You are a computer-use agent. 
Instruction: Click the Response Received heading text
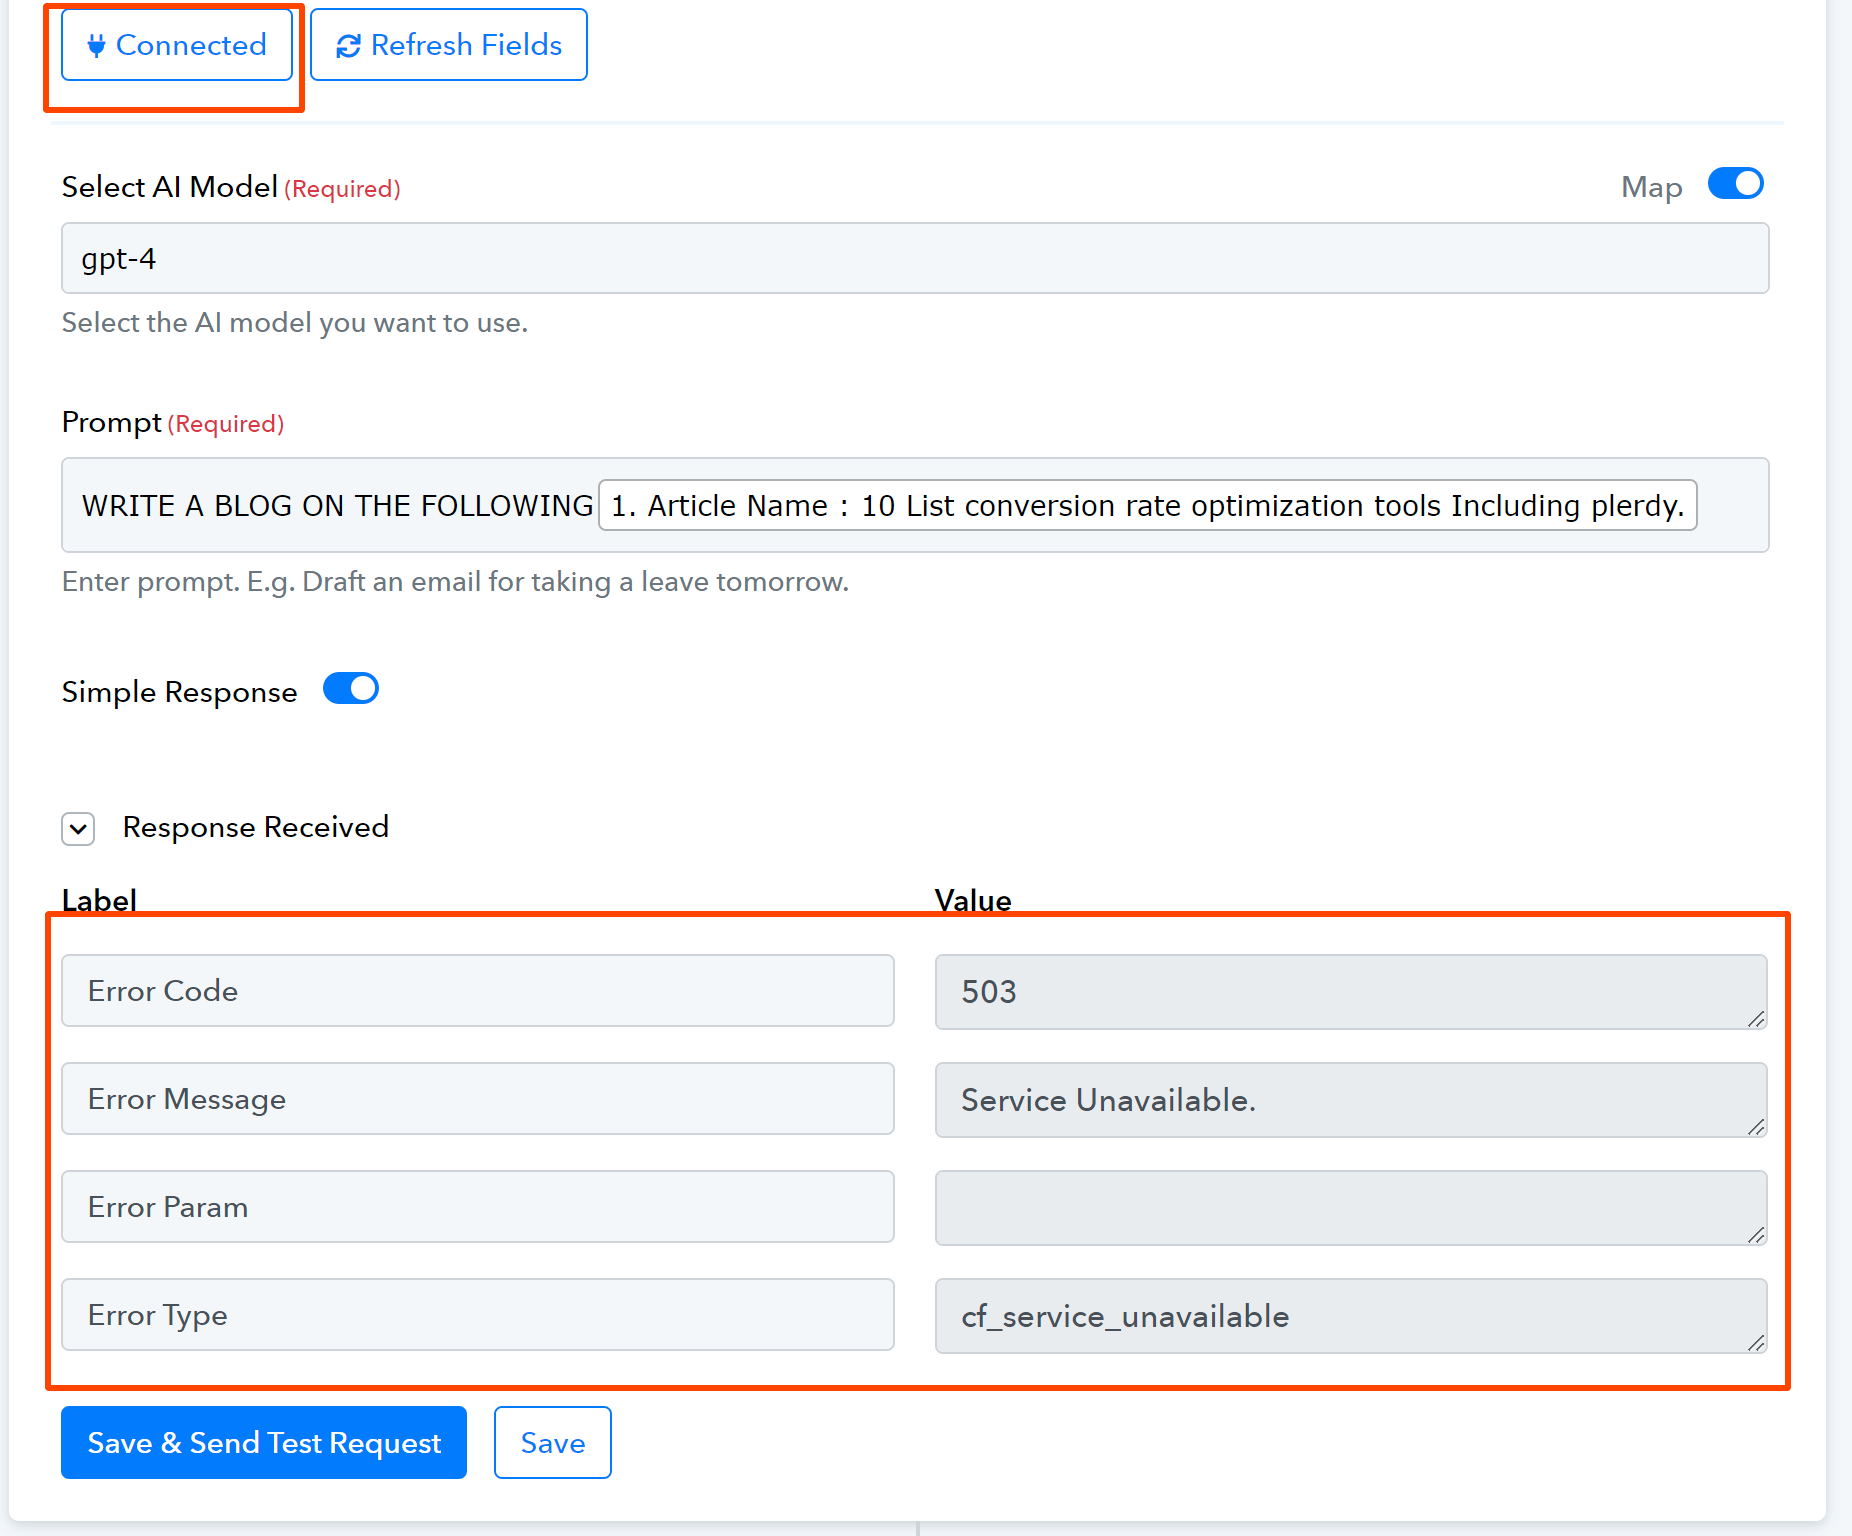[256, 827]
